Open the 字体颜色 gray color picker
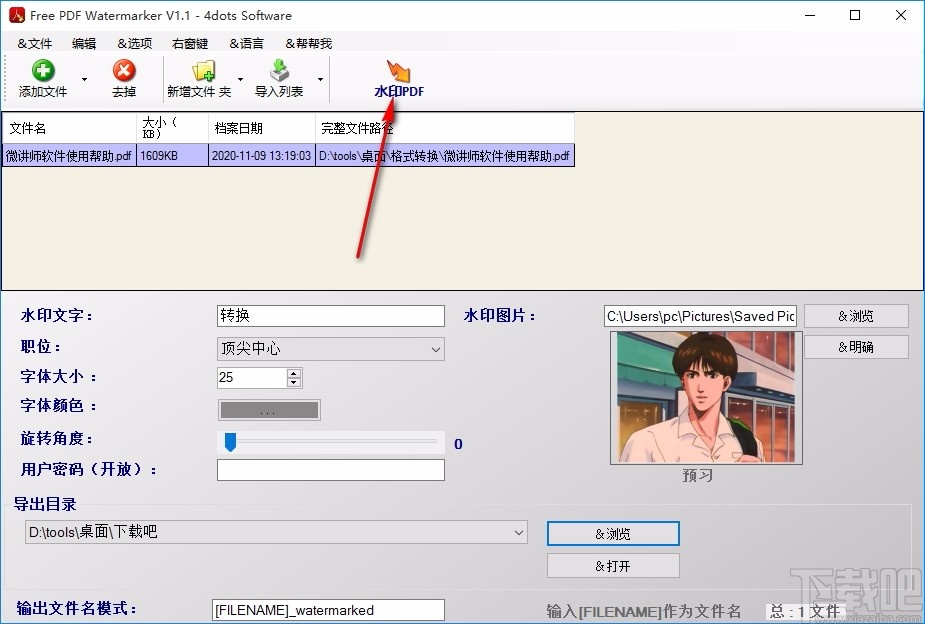 coord(269,410)
